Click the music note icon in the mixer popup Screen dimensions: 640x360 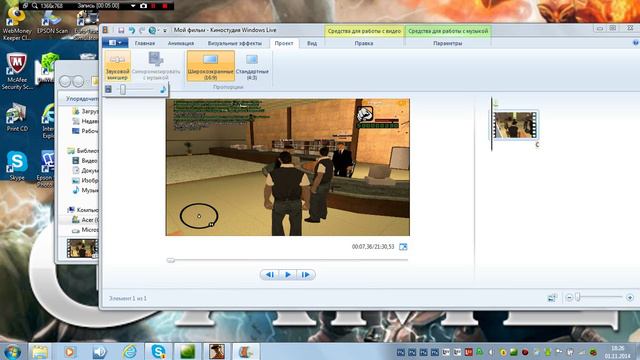pyautogui.click(x=163, y=89)
